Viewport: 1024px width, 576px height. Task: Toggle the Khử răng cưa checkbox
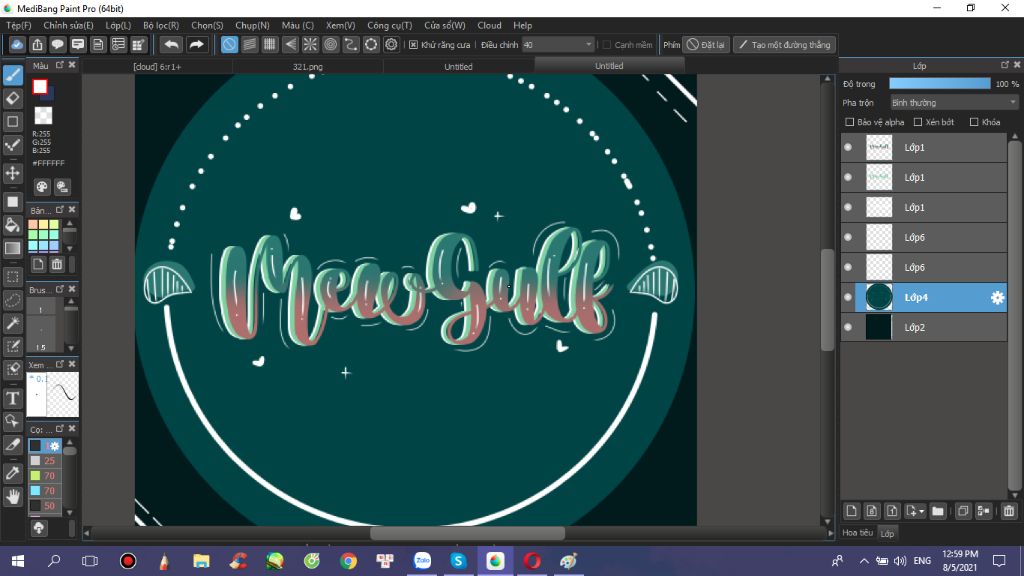click(x=414, y=45)
